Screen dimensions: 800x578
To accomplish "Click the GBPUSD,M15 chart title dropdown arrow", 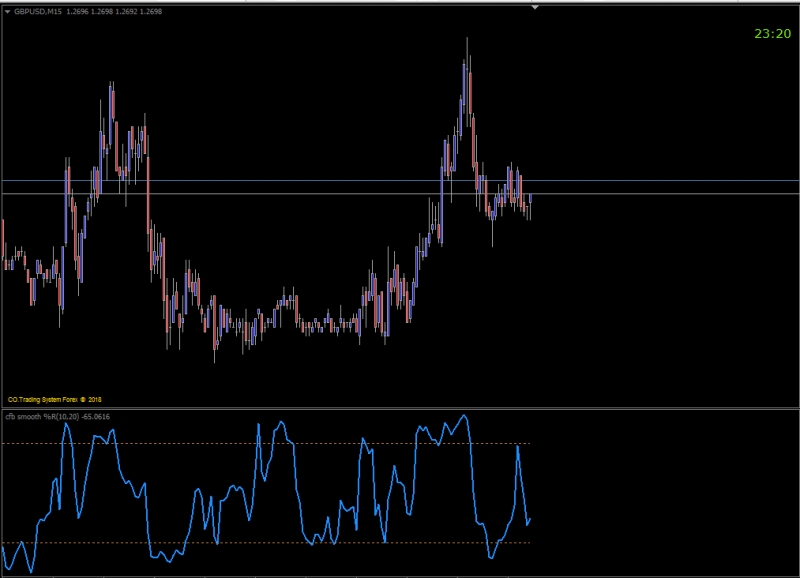I will (x=8, y=12).
